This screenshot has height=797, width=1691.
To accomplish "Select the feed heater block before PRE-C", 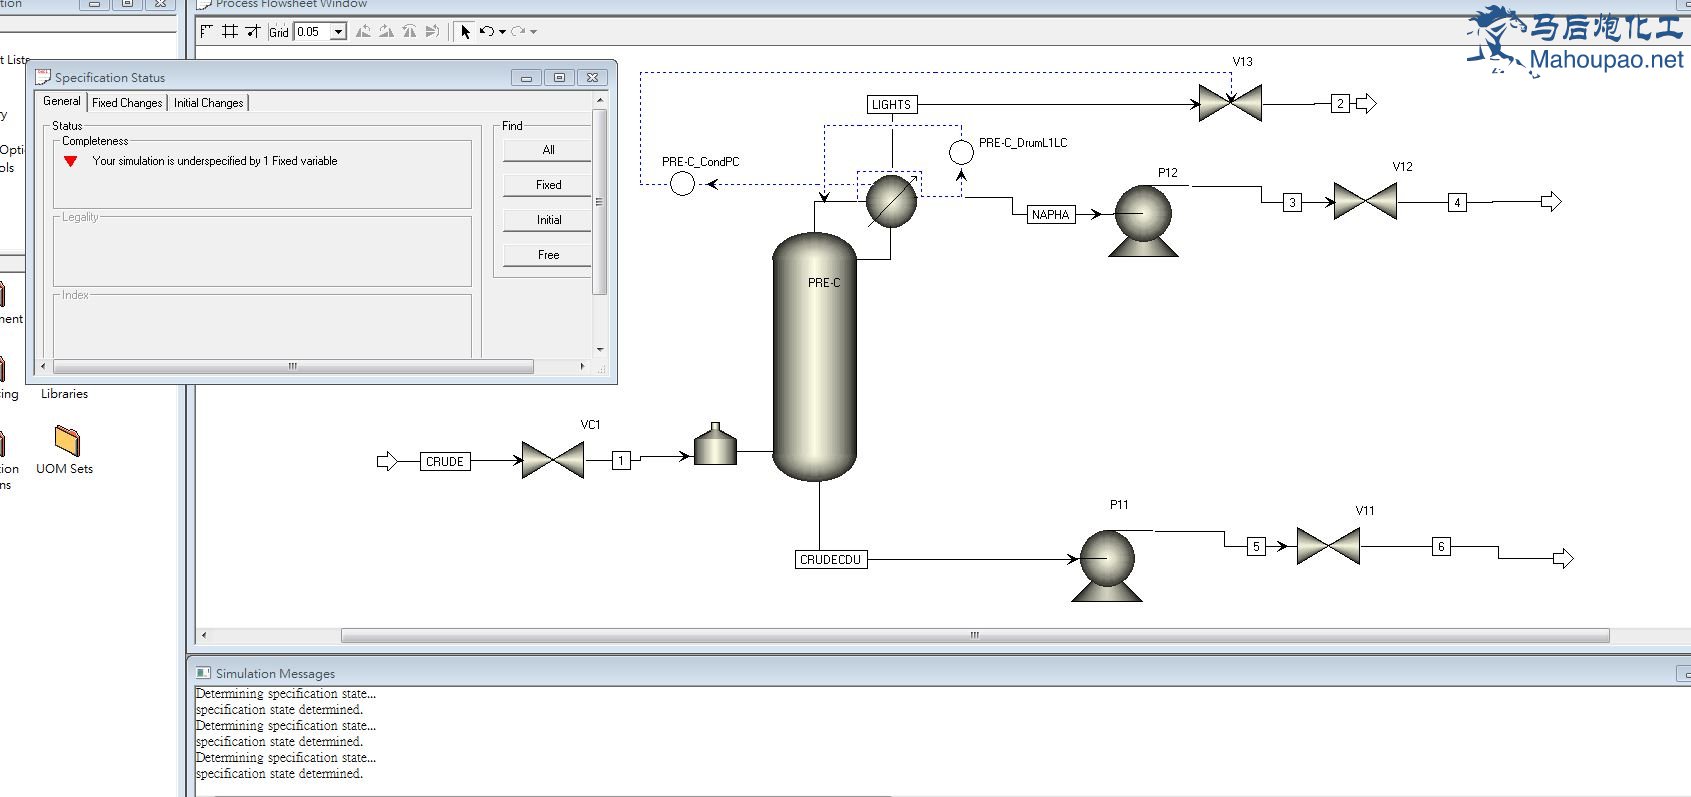I will 715,444.
